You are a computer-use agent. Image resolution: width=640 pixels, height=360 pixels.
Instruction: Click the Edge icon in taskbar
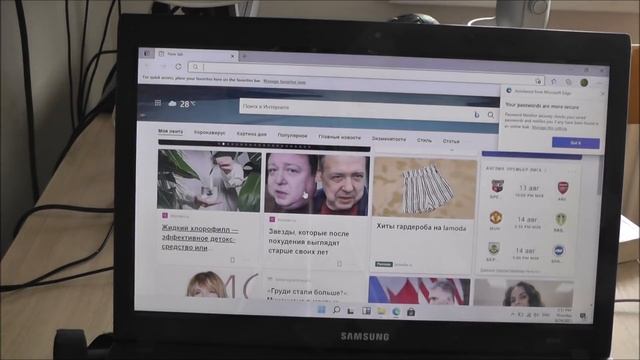(x=396, y=312)
